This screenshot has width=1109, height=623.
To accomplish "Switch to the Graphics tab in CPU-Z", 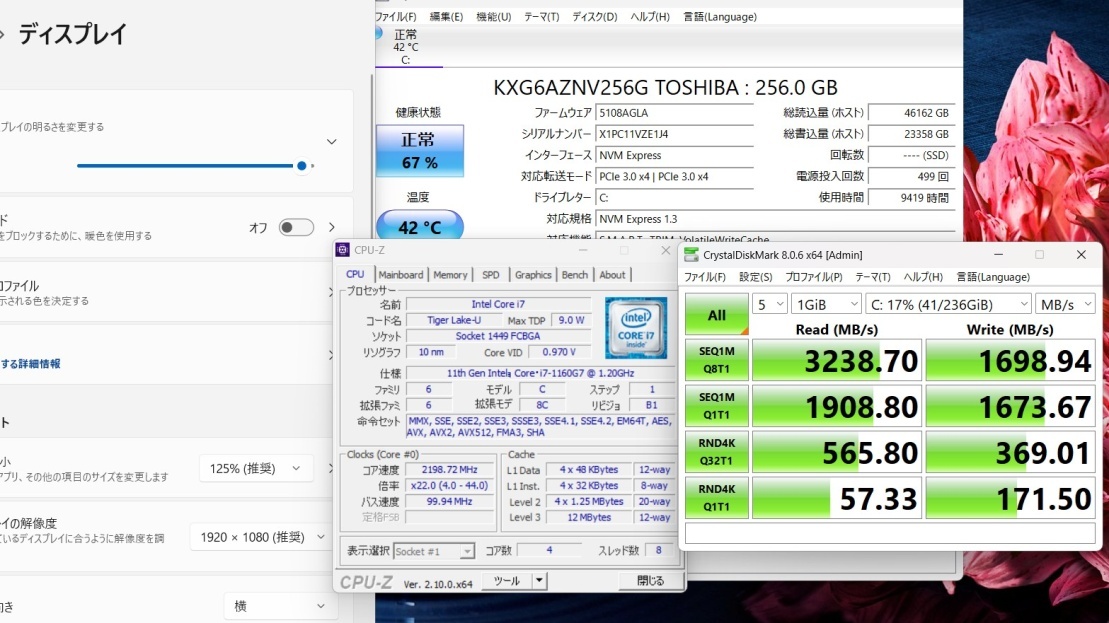I will click(x=533, y=274).
